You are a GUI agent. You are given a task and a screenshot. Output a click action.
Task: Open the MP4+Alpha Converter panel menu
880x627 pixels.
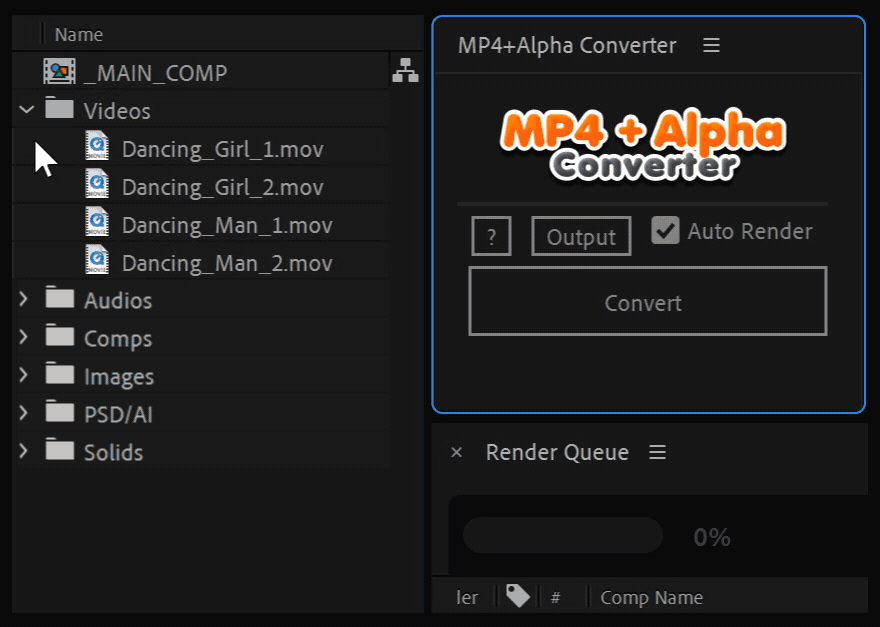pyautogui.click(x=711, y=45)
